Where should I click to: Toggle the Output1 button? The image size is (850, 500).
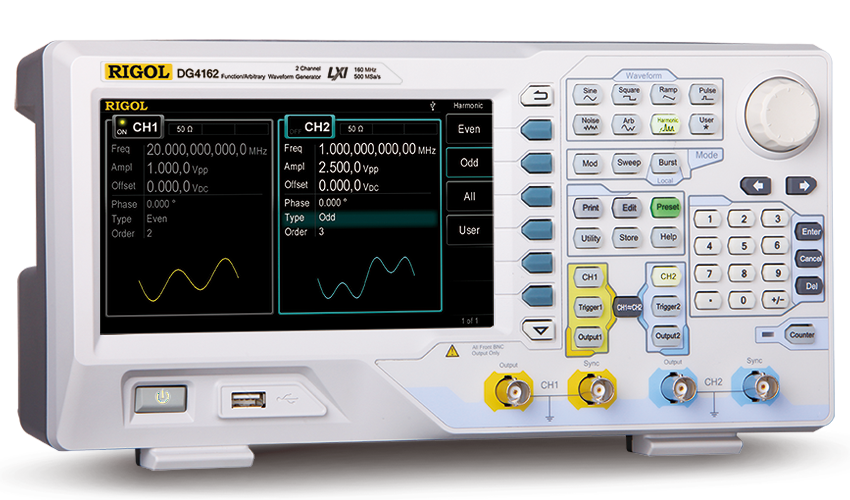(590, 337)
